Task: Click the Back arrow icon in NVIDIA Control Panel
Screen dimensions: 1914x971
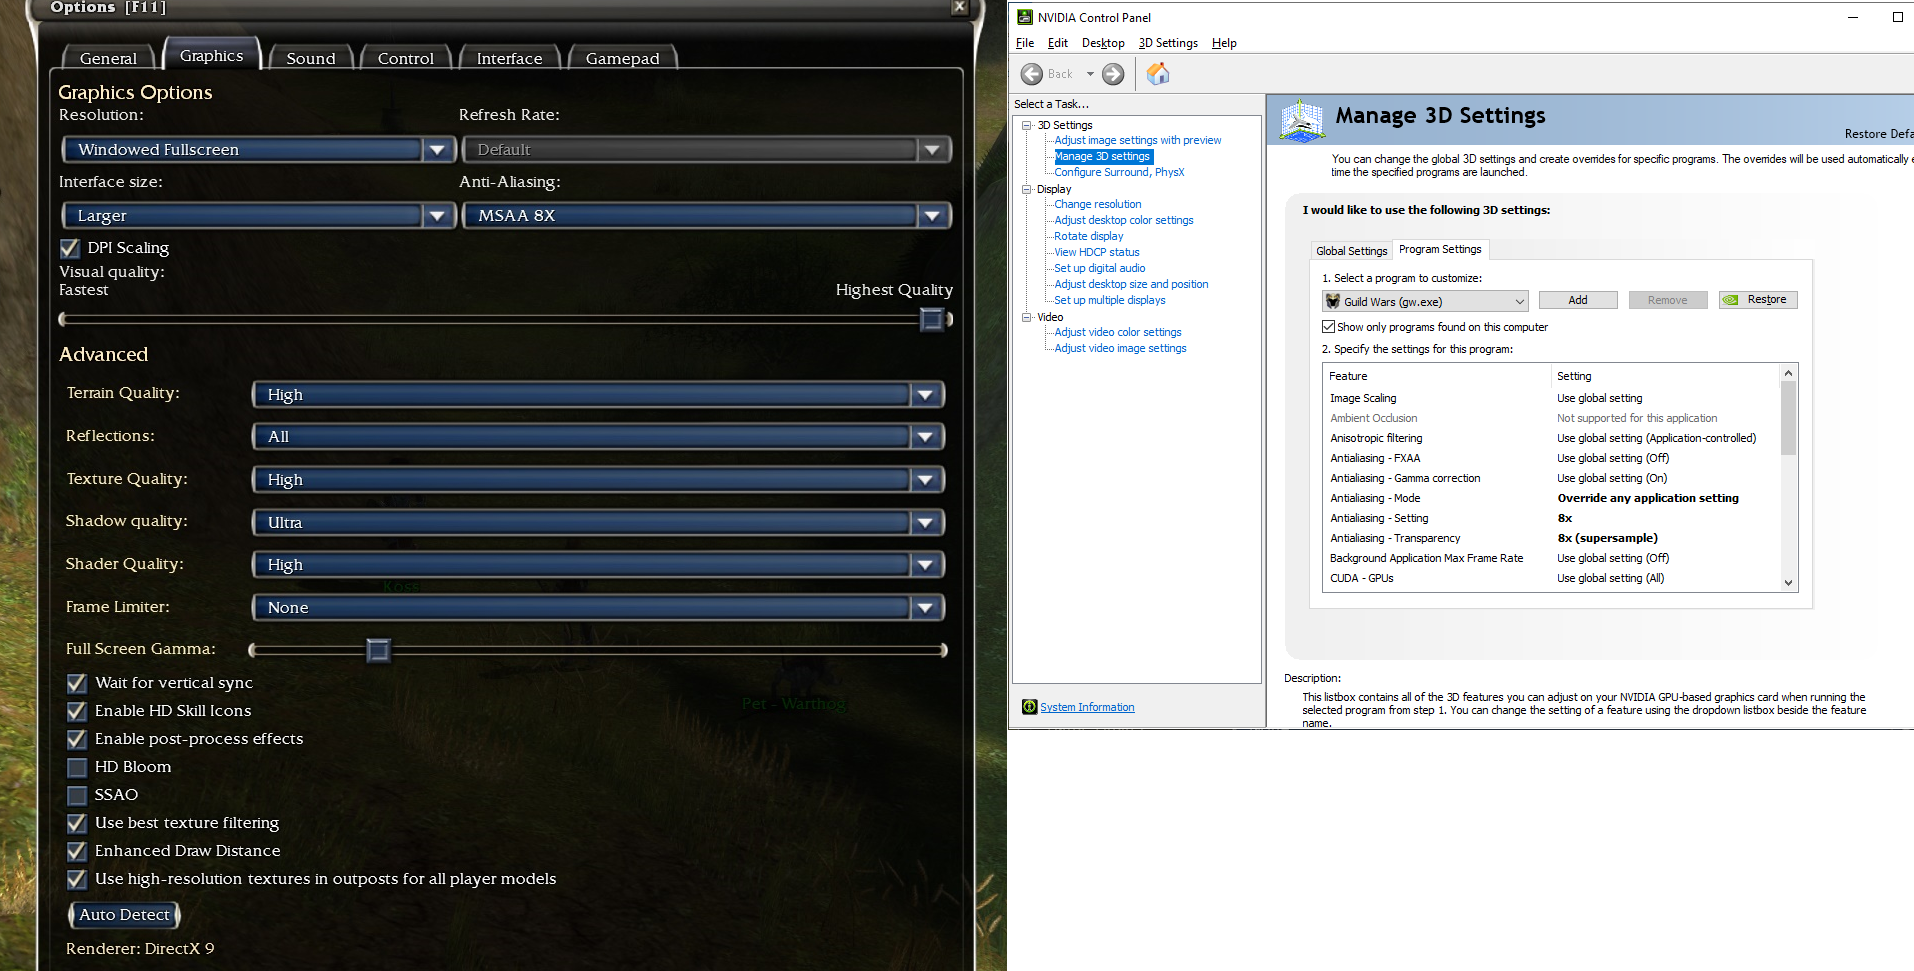Action: click(x=1032, y=74)
